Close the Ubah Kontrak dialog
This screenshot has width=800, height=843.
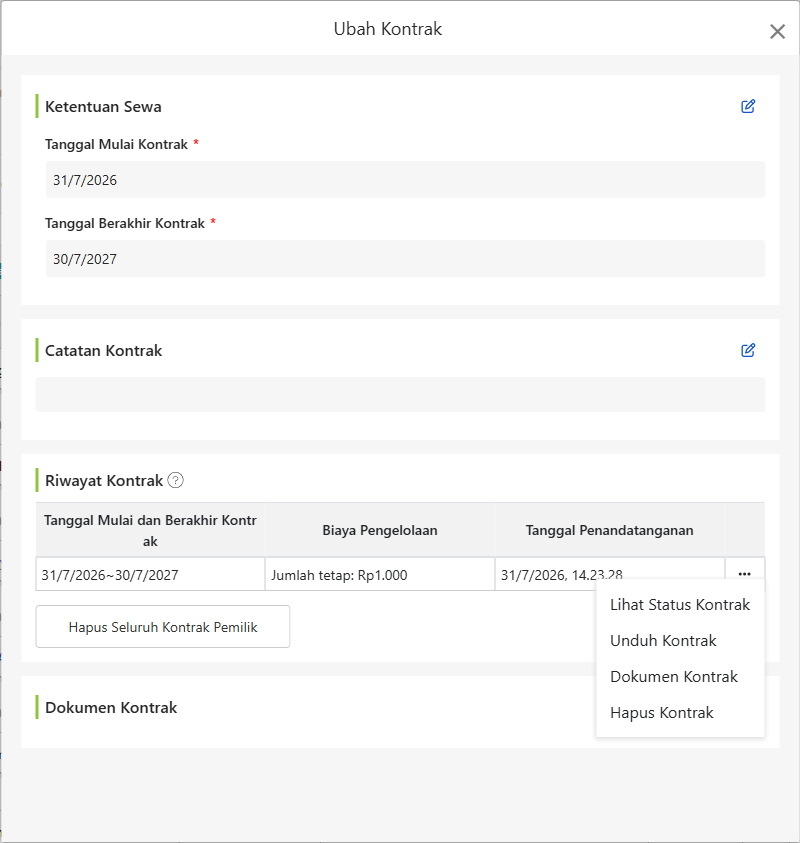coord(777,31)
